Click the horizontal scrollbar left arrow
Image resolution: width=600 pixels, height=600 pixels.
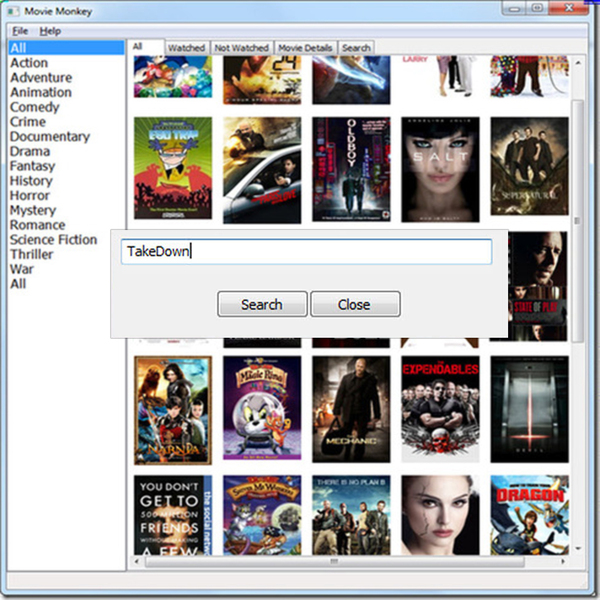point(137,562)
